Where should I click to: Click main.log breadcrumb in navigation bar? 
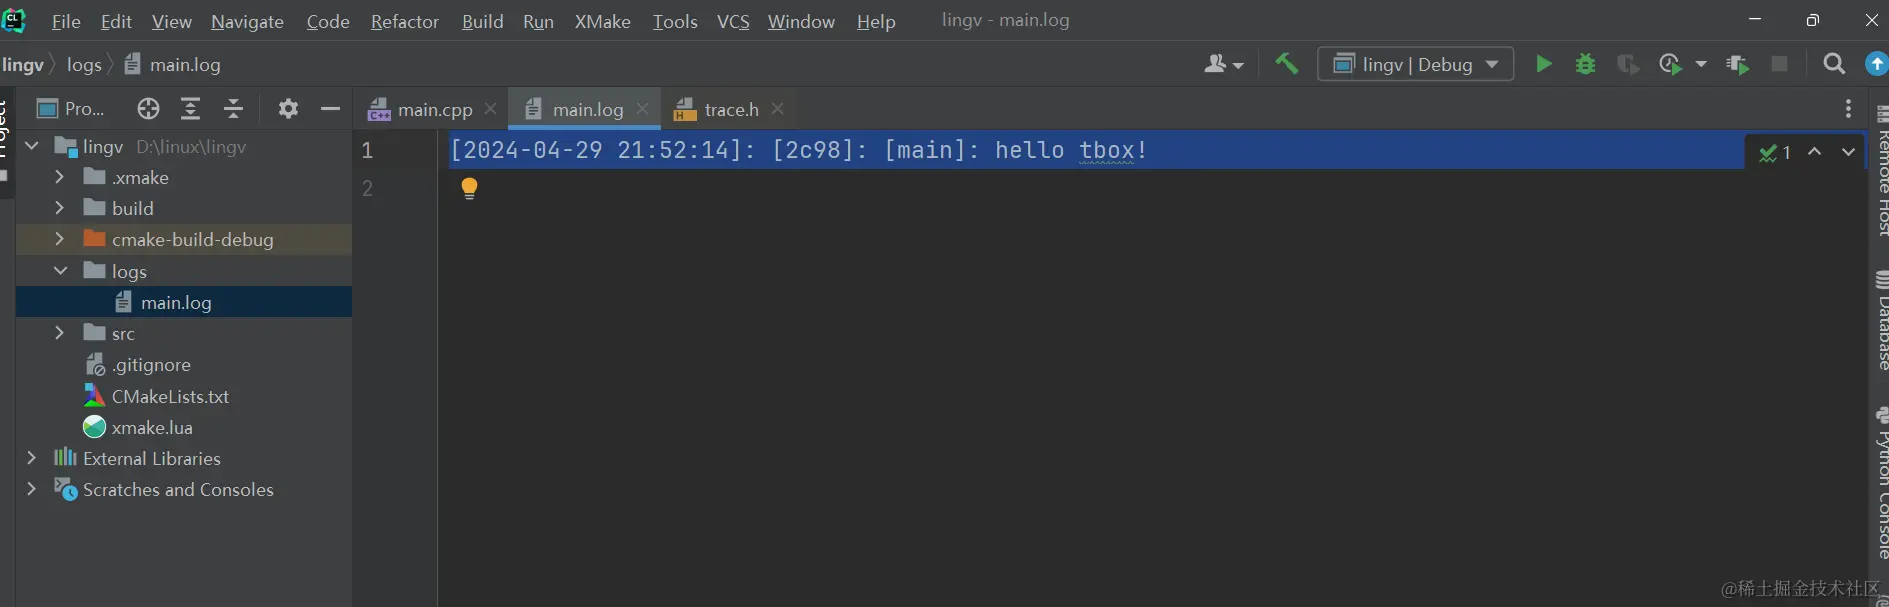[x=173, y=65]
